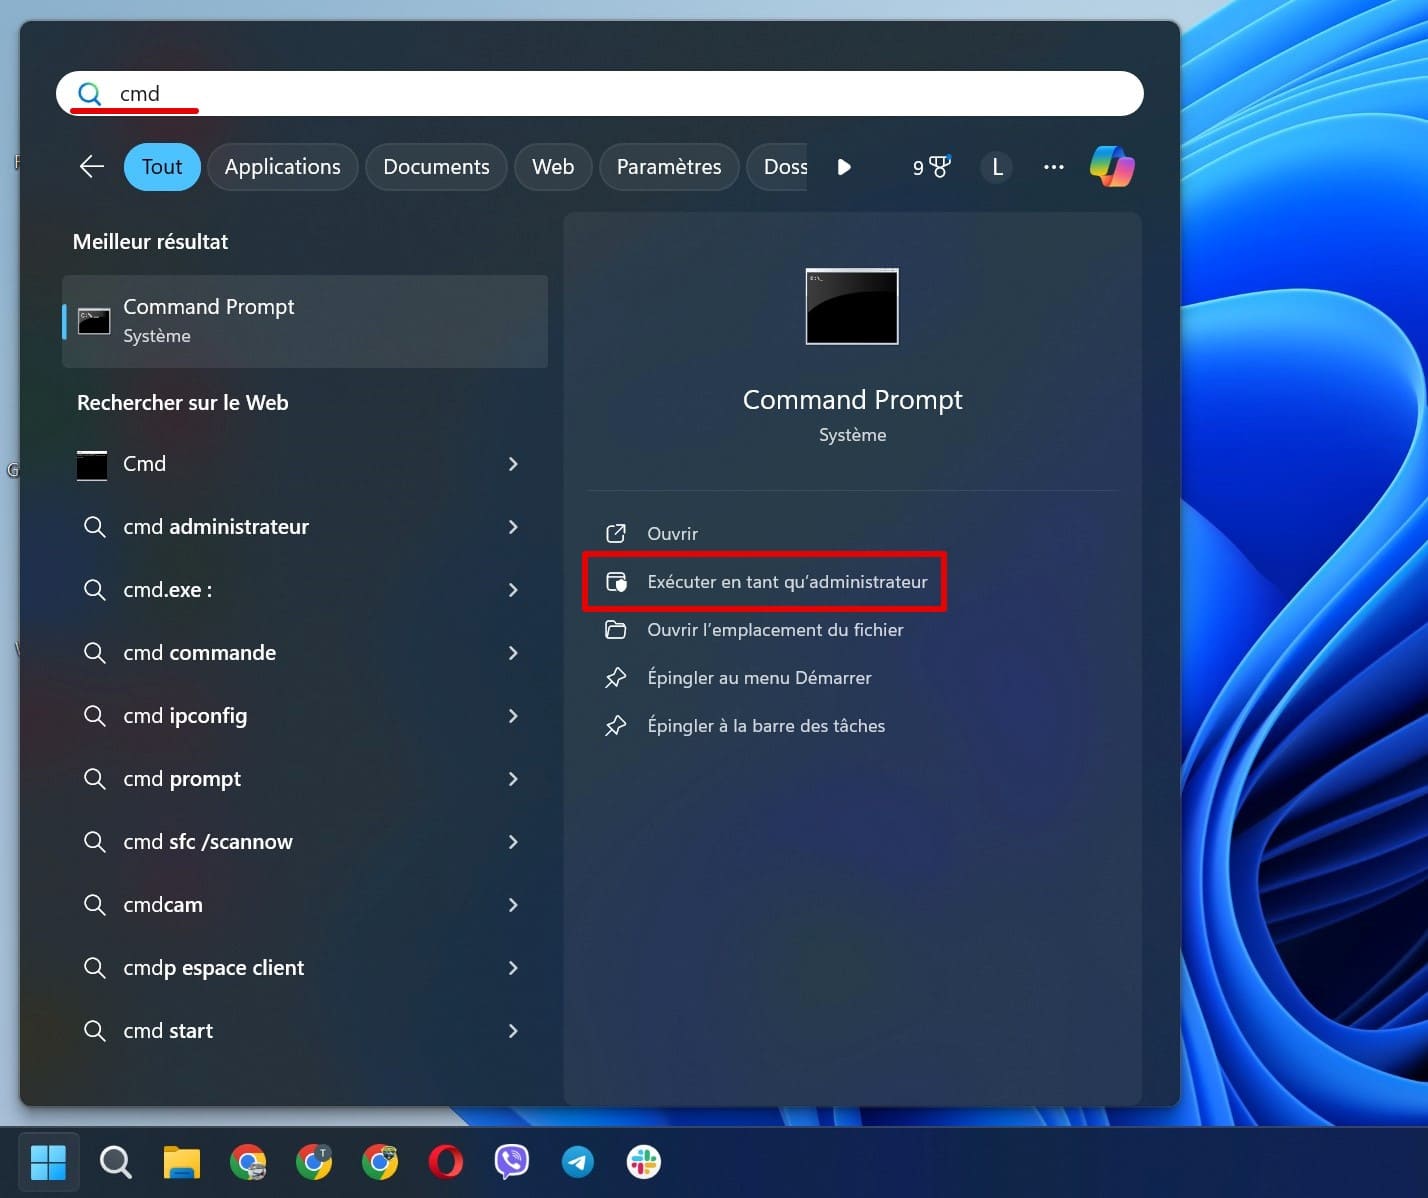1428x1198 pixels.
Task: Select the cmd commande suggestion text
Action: coord(199,653)
